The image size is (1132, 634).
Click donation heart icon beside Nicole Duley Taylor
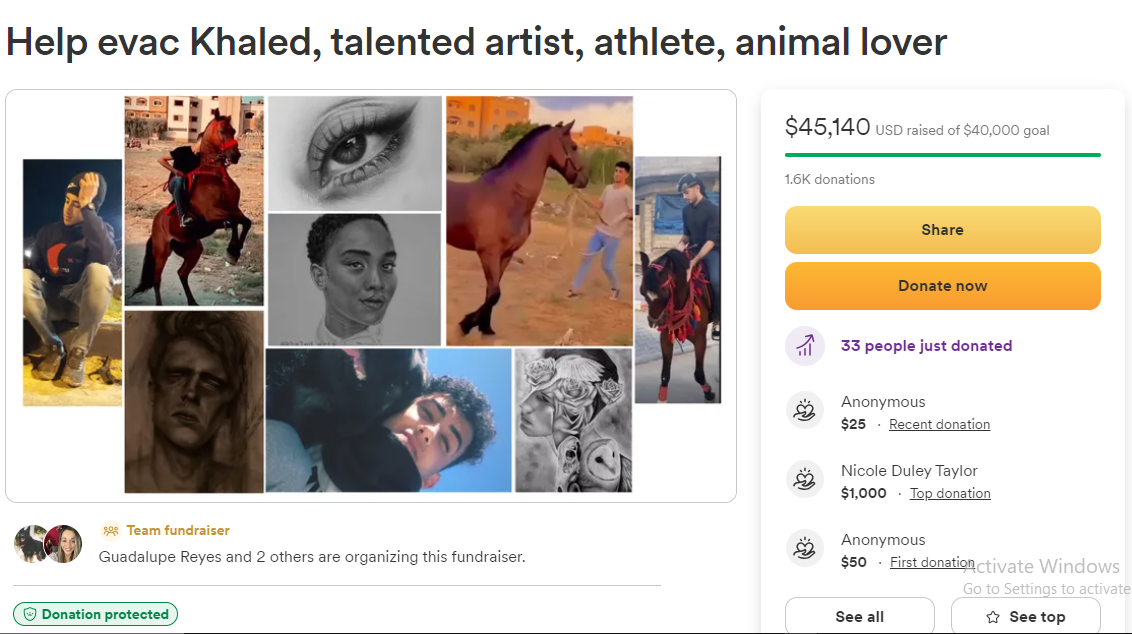[805, 479]
